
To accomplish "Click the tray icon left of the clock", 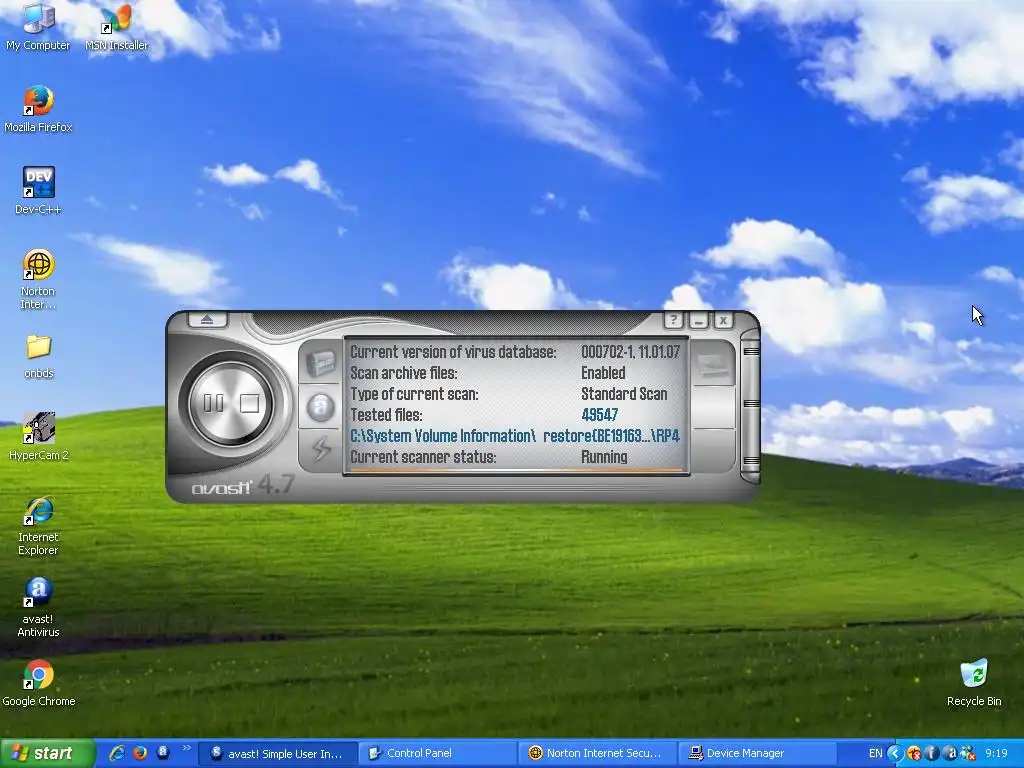I will (968, 754).
